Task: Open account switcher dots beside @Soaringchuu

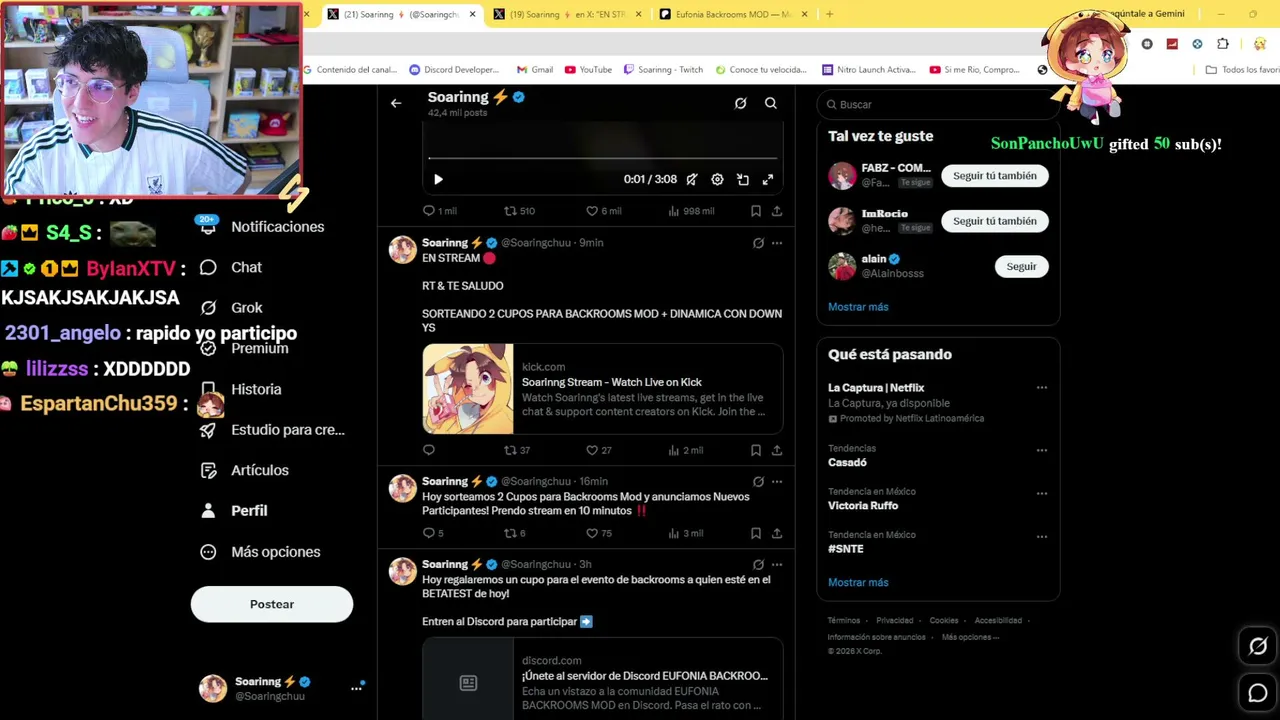Action: (356, 688)
